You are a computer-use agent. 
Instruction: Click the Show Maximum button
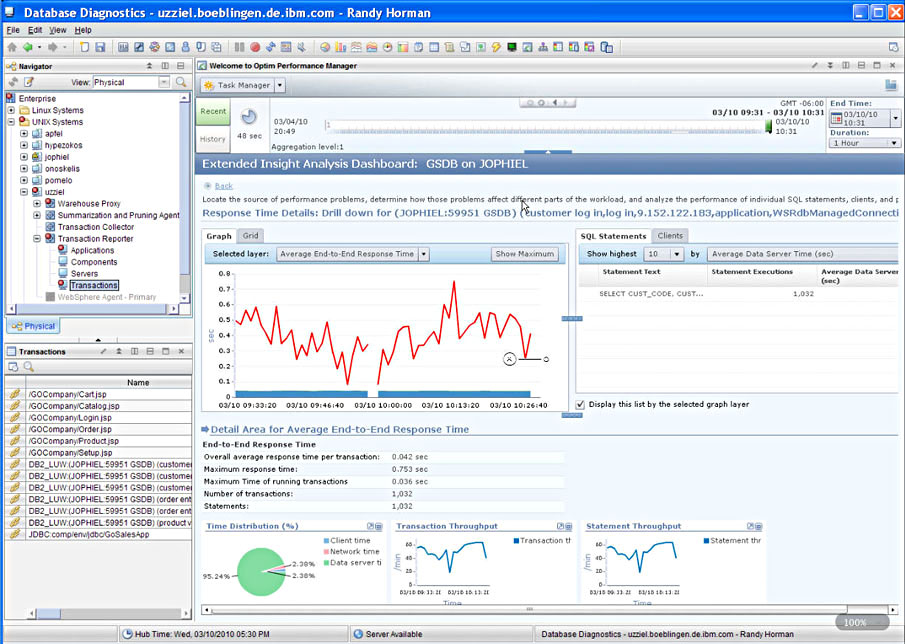click(x=525, y=254)
